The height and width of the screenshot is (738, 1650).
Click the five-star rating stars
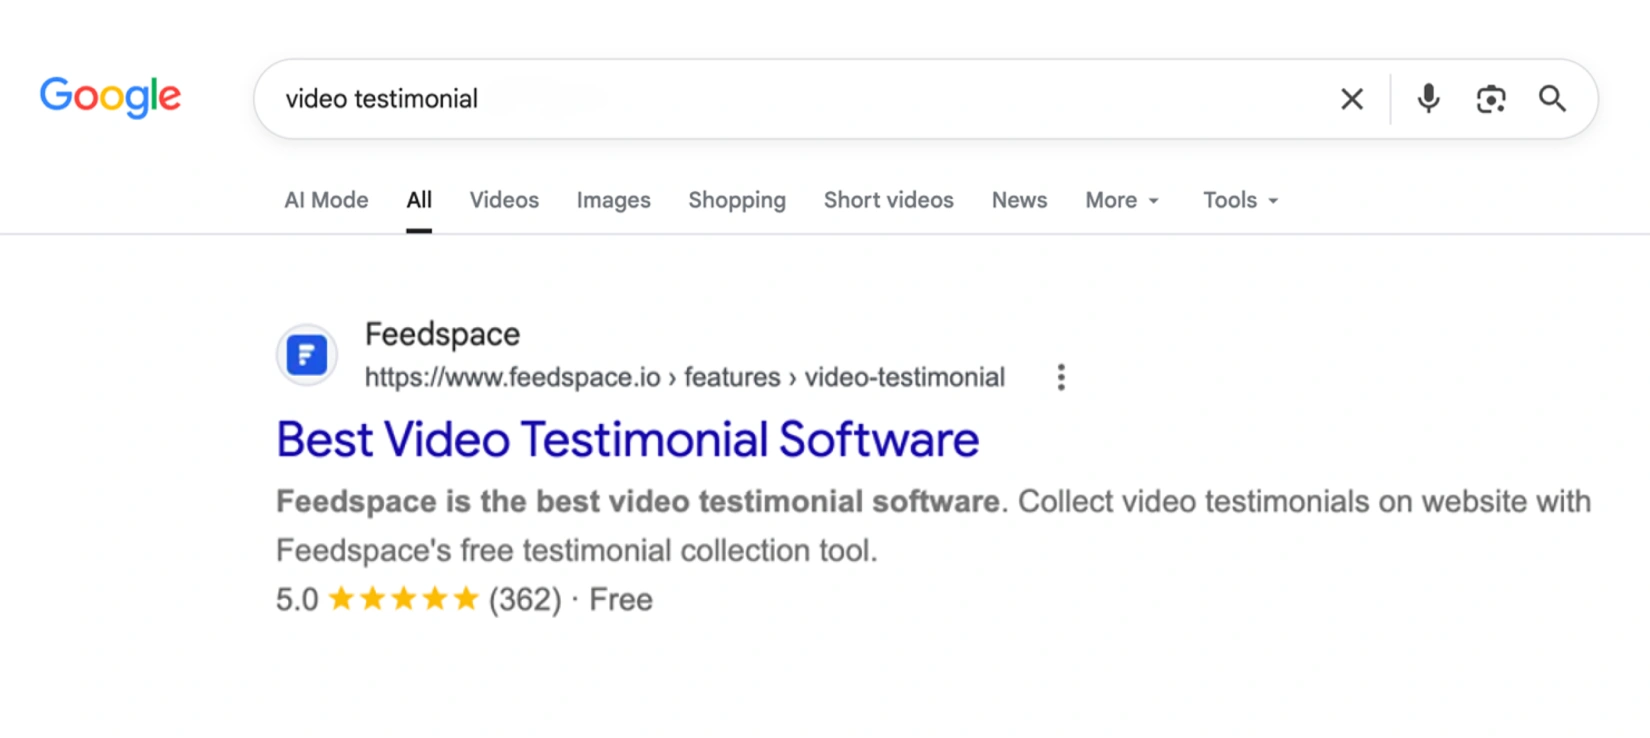pos(404,599)
